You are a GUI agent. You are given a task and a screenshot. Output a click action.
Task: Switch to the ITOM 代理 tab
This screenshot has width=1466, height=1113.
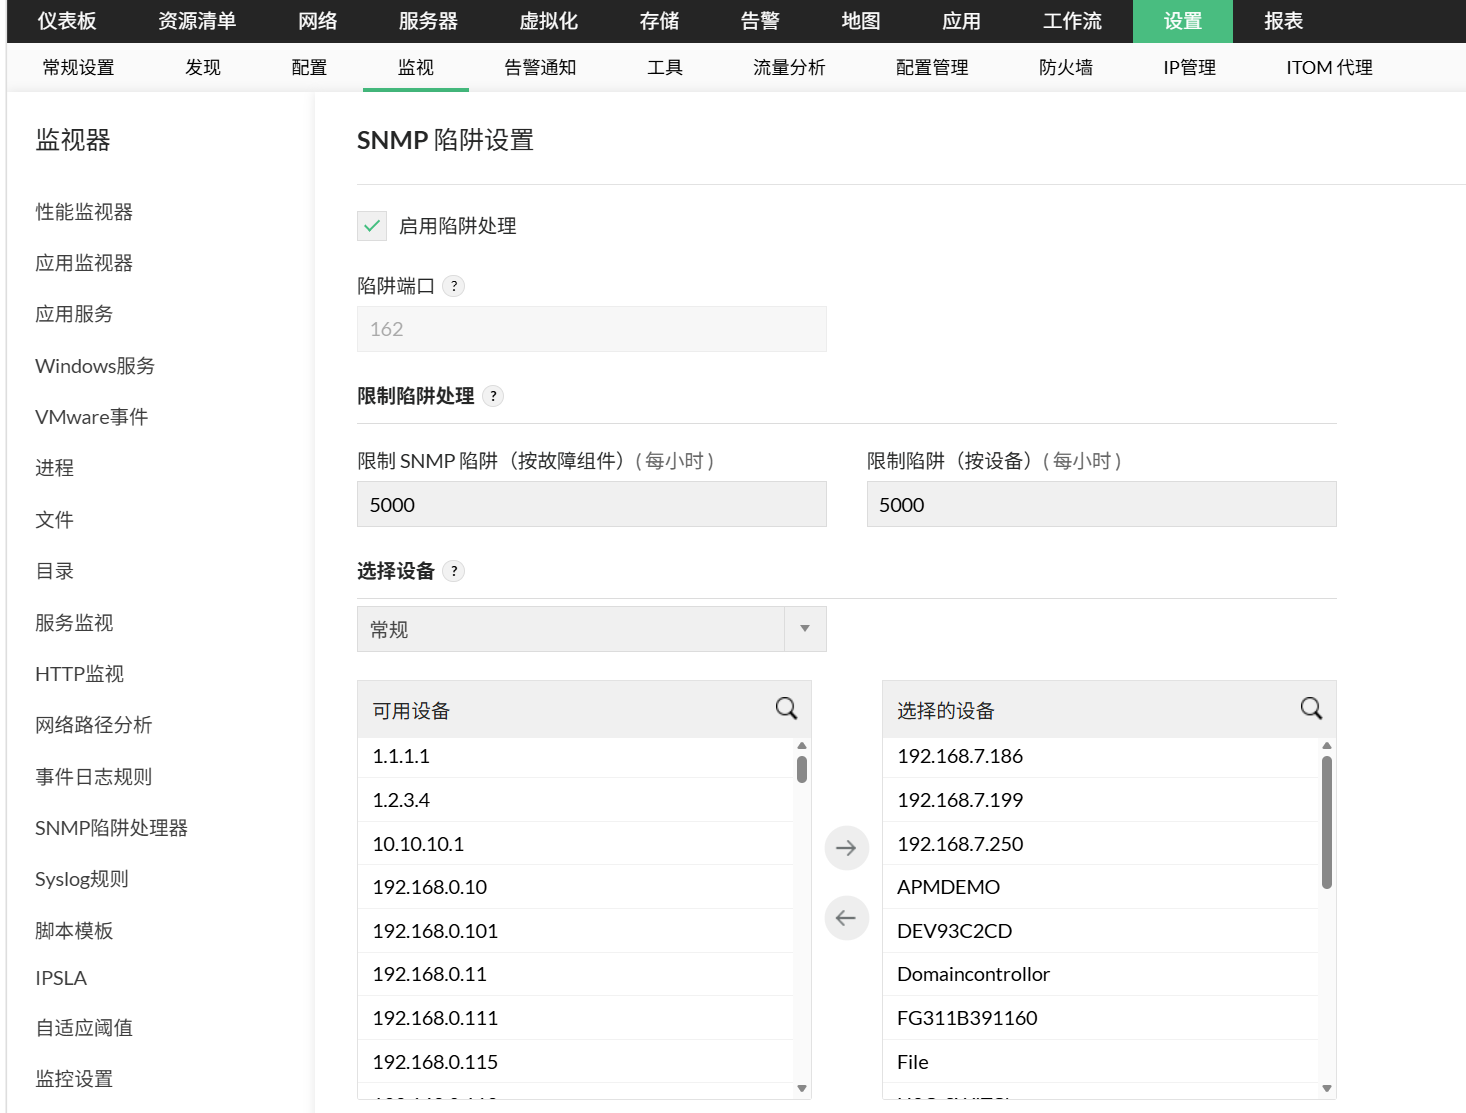coord(1329,67)
